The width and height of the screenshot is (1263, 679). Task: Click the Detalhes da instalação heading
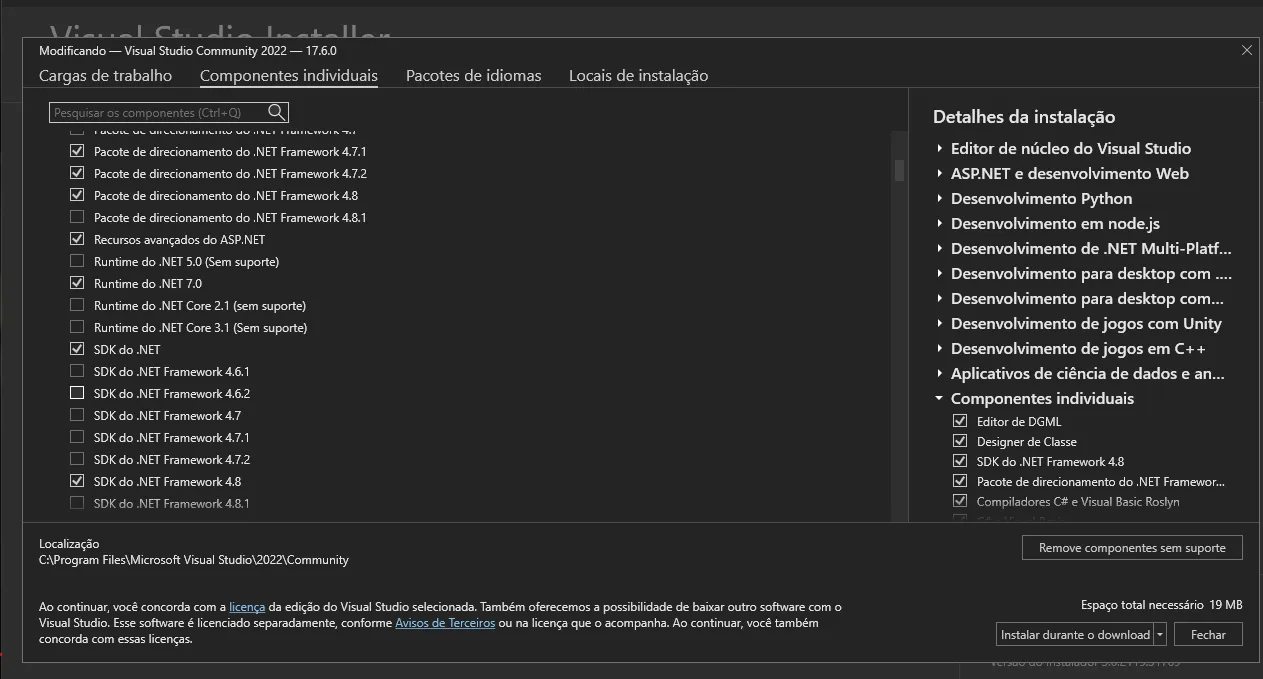point(1024,117)
